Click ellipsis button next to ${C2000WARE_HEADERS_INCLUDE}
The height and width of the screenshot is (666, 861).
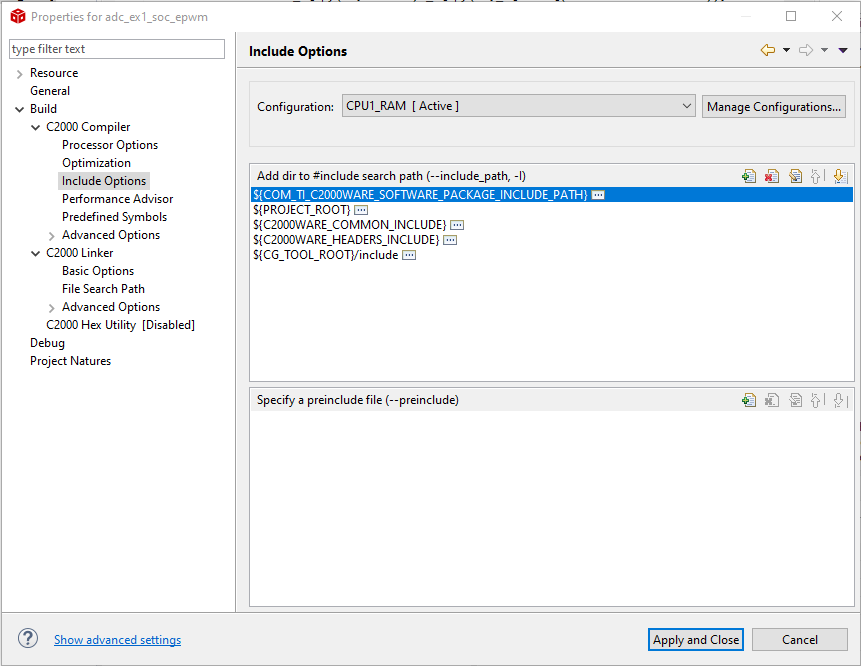(x=450, y=240)
